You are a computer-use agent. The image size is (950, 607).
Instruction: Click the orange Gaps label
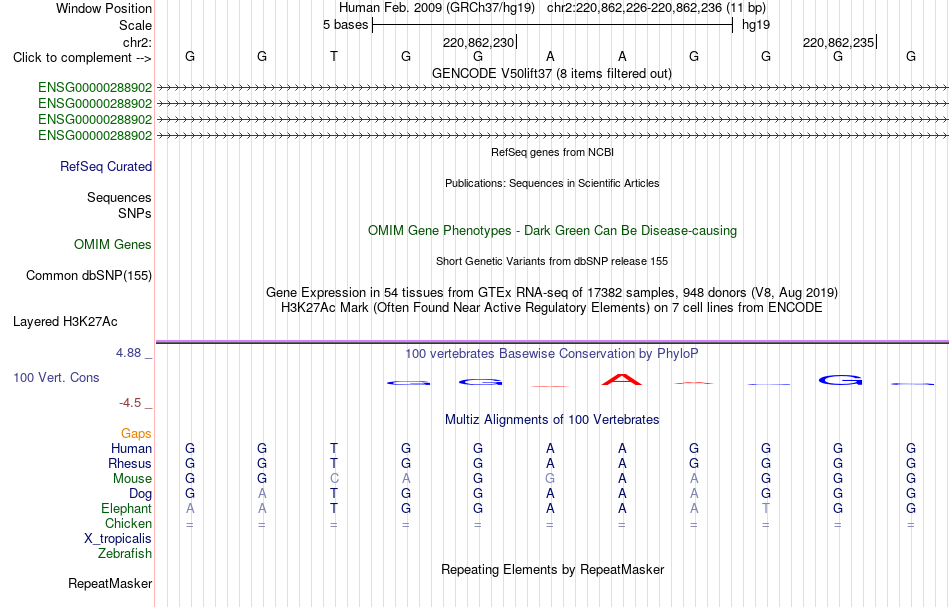click(x=136, y=433)
